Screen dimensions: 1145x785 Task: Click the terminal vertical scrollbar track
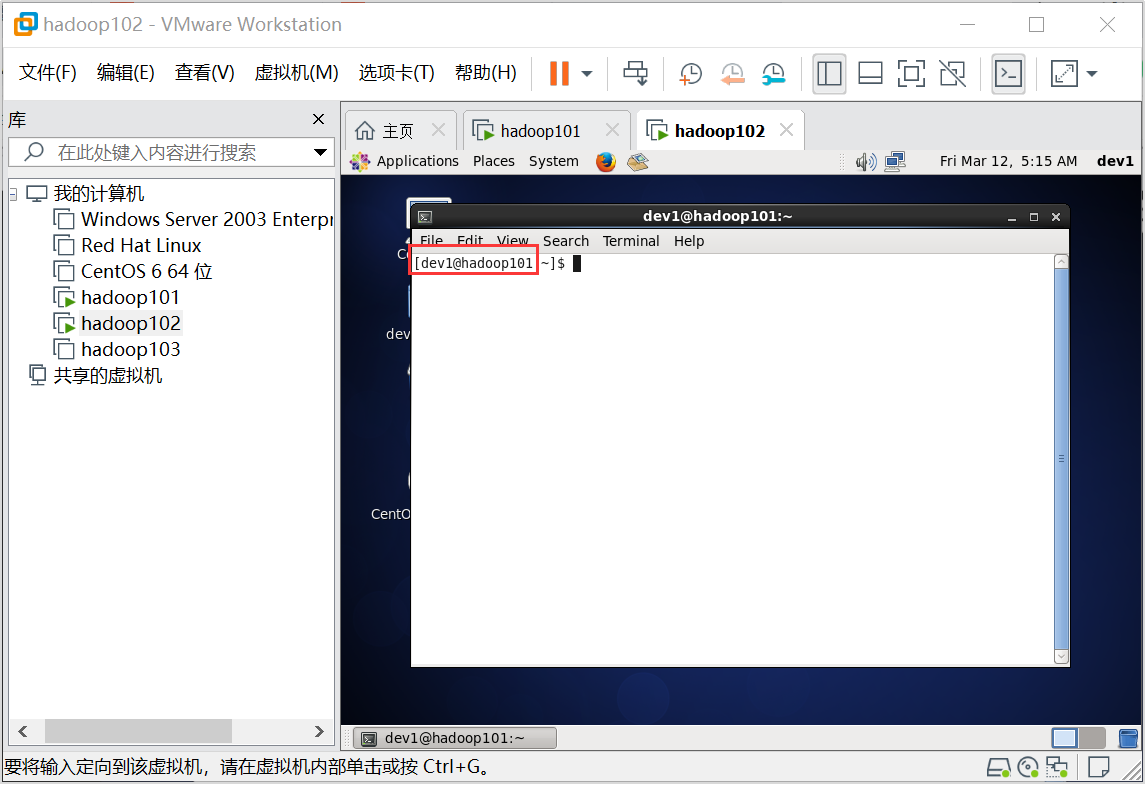click(1062, 459)
